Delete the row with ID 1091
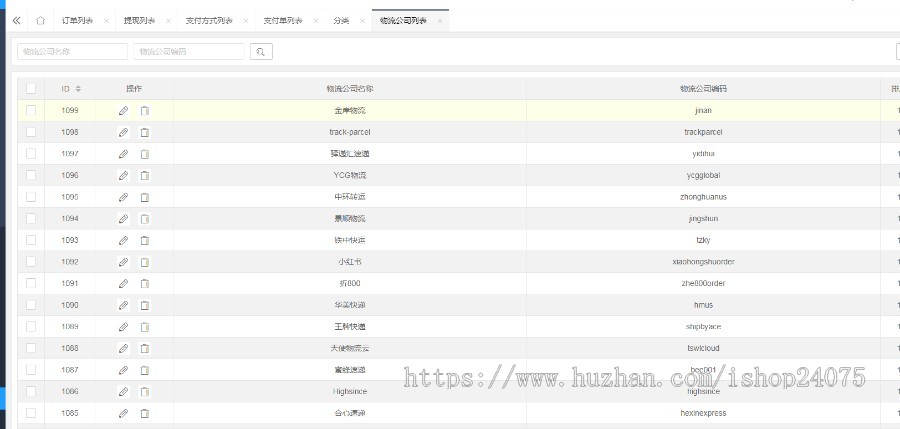900x429 pixels. pos(145,284)
